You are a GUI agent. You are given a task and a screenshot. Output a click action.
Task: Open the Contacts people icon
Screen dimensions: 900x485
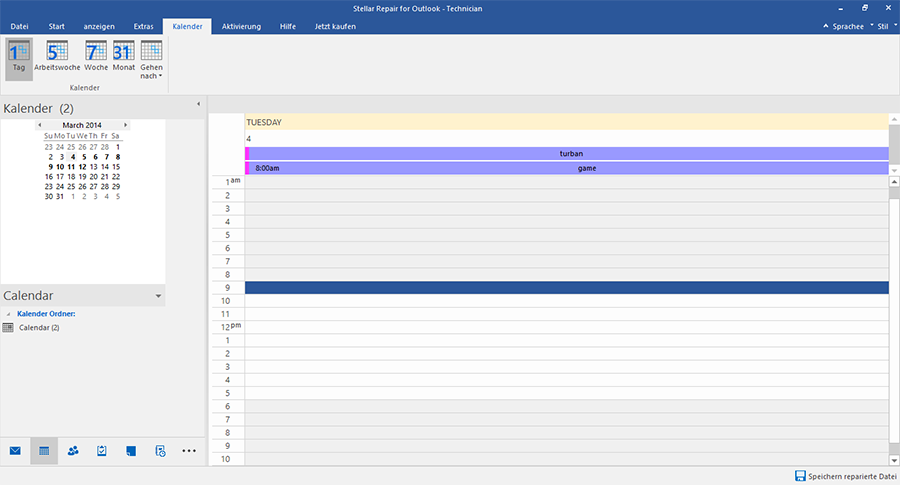tap(73, 451)
